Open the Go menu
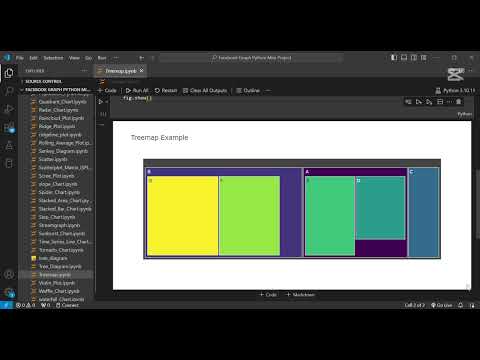Screen dimensions: 480x360 point(88,58)
